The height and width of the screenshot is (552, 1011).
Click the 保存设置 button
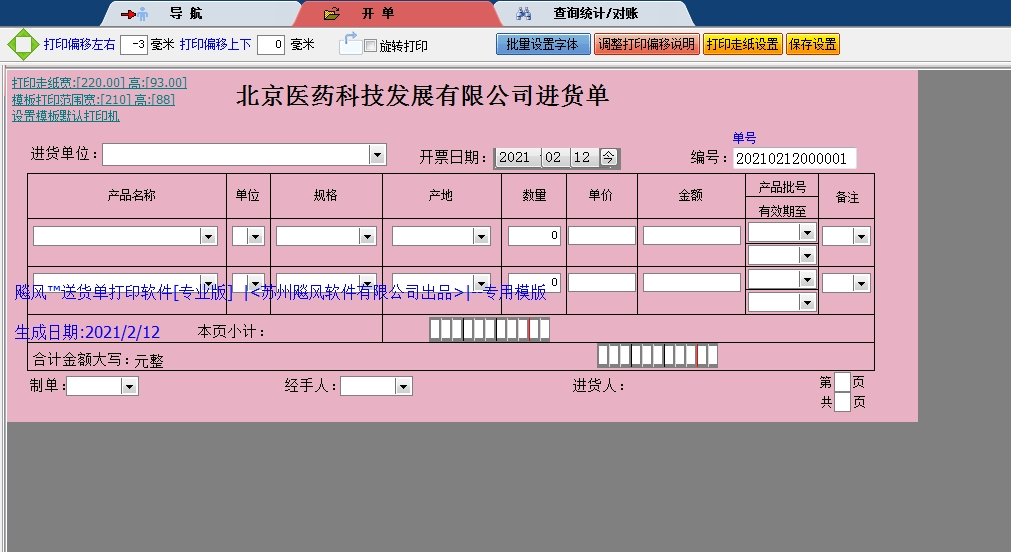[x=812, y=45]
